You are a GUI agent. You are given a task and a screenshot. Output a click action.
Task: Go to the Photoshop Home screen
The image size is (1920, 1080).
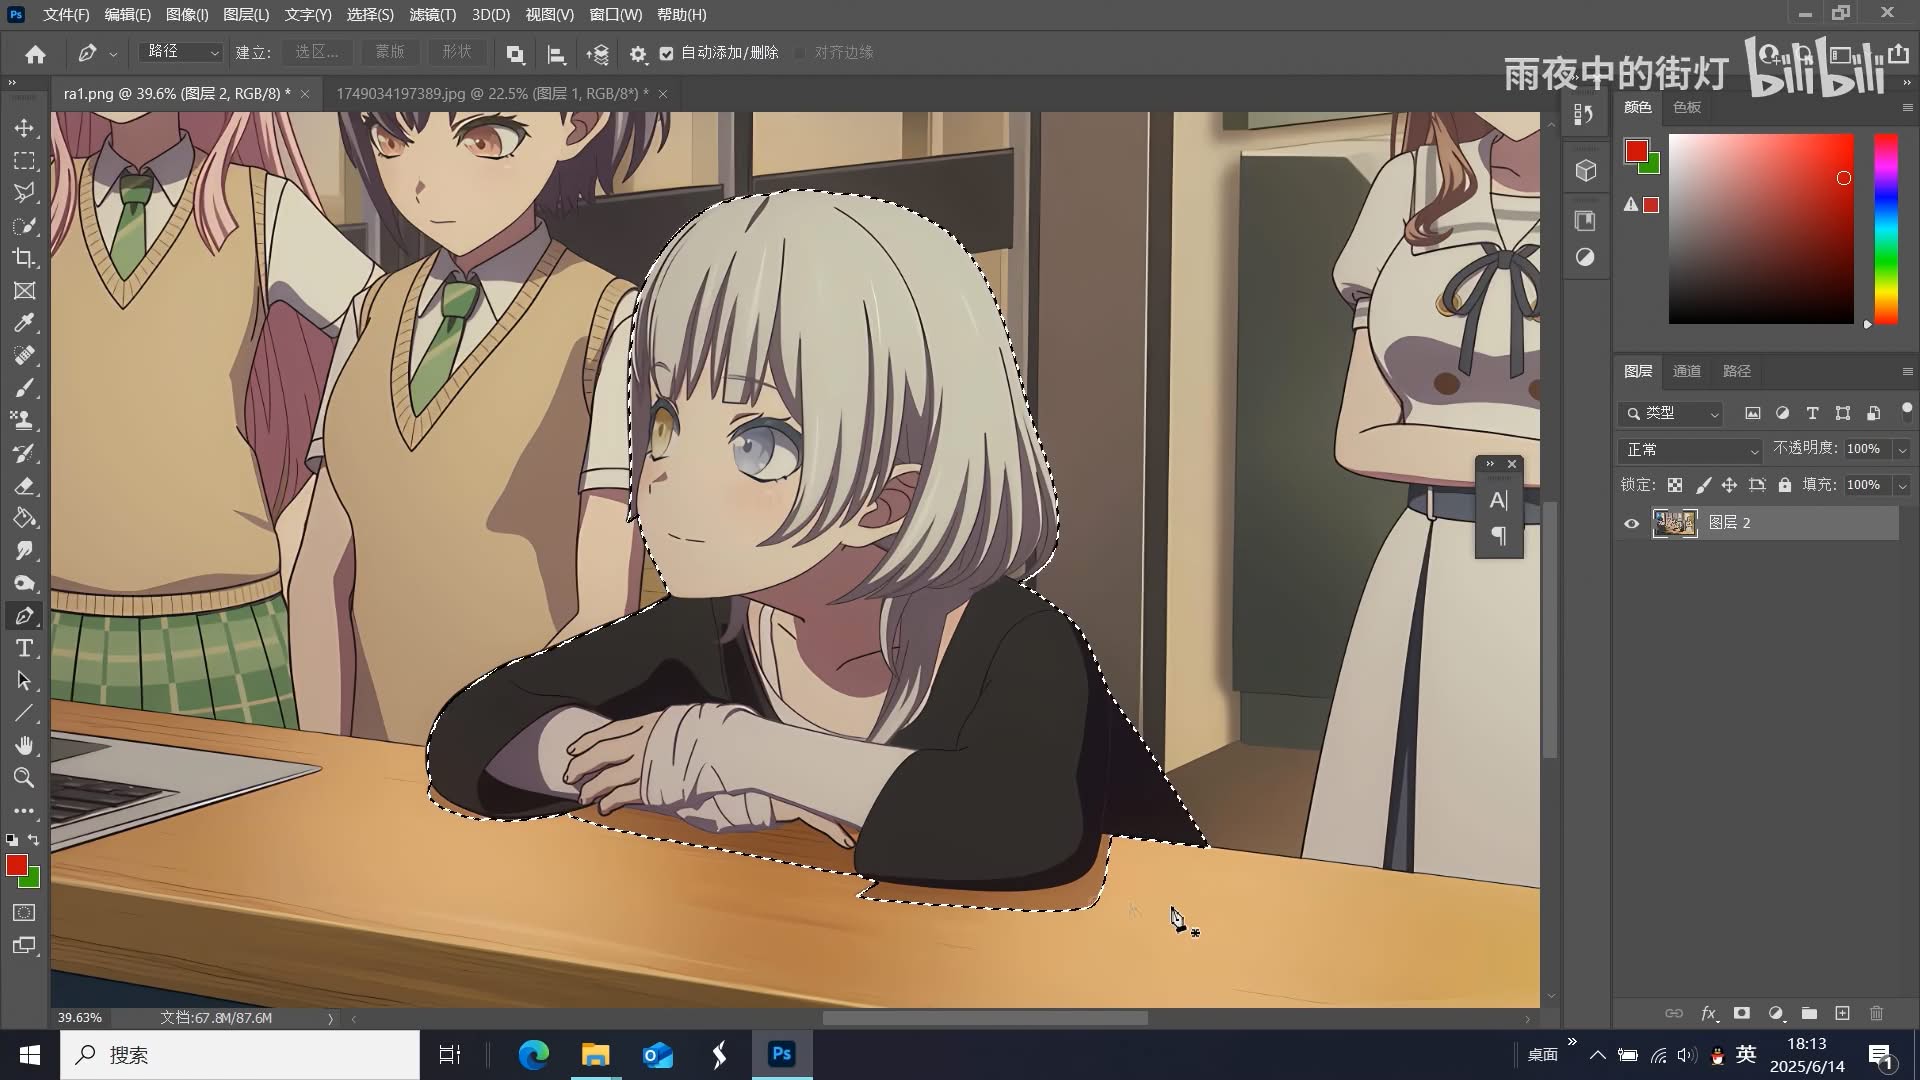pos(36,54)
